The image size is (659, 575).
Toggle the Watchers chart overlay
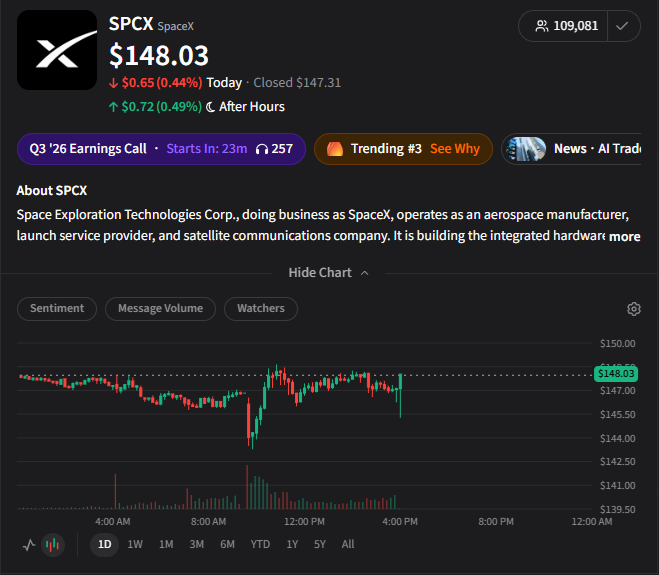[261, 309]
